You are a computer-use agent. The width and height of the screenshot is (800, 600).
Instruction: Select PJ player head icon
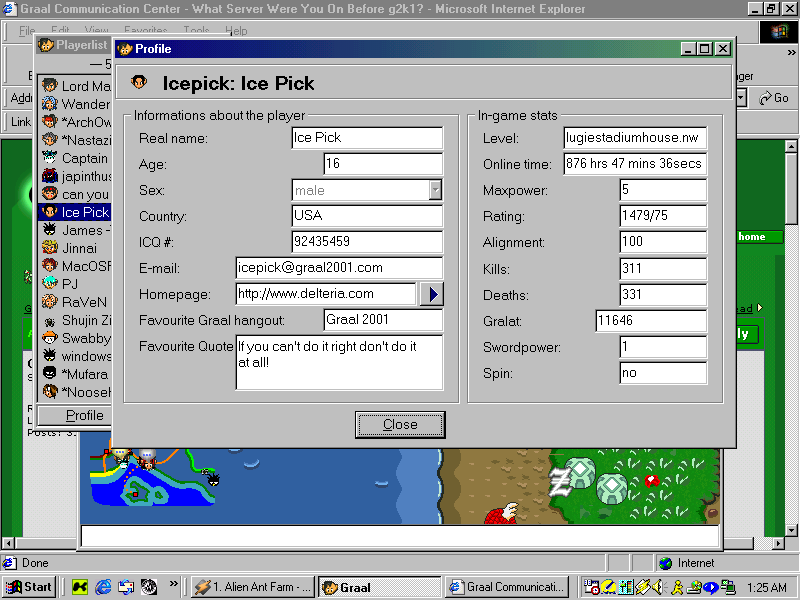(49, 283)
